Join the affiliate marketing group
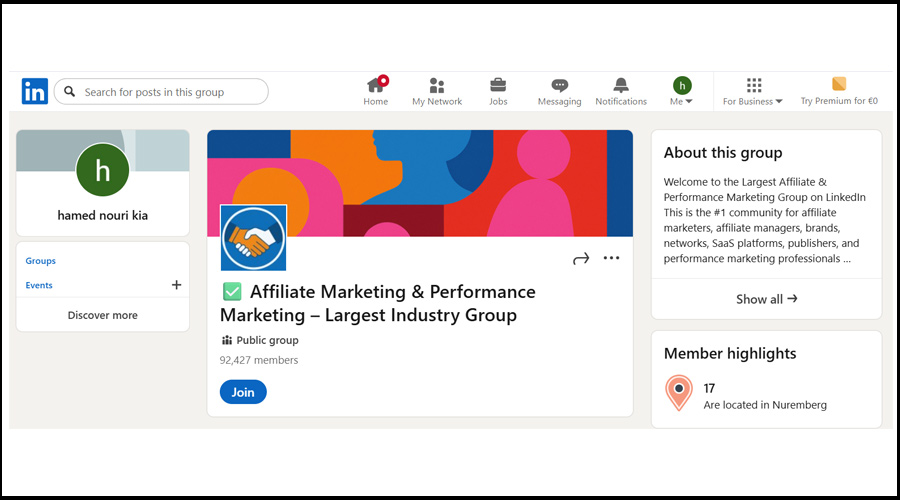 (x=243, y=392)
